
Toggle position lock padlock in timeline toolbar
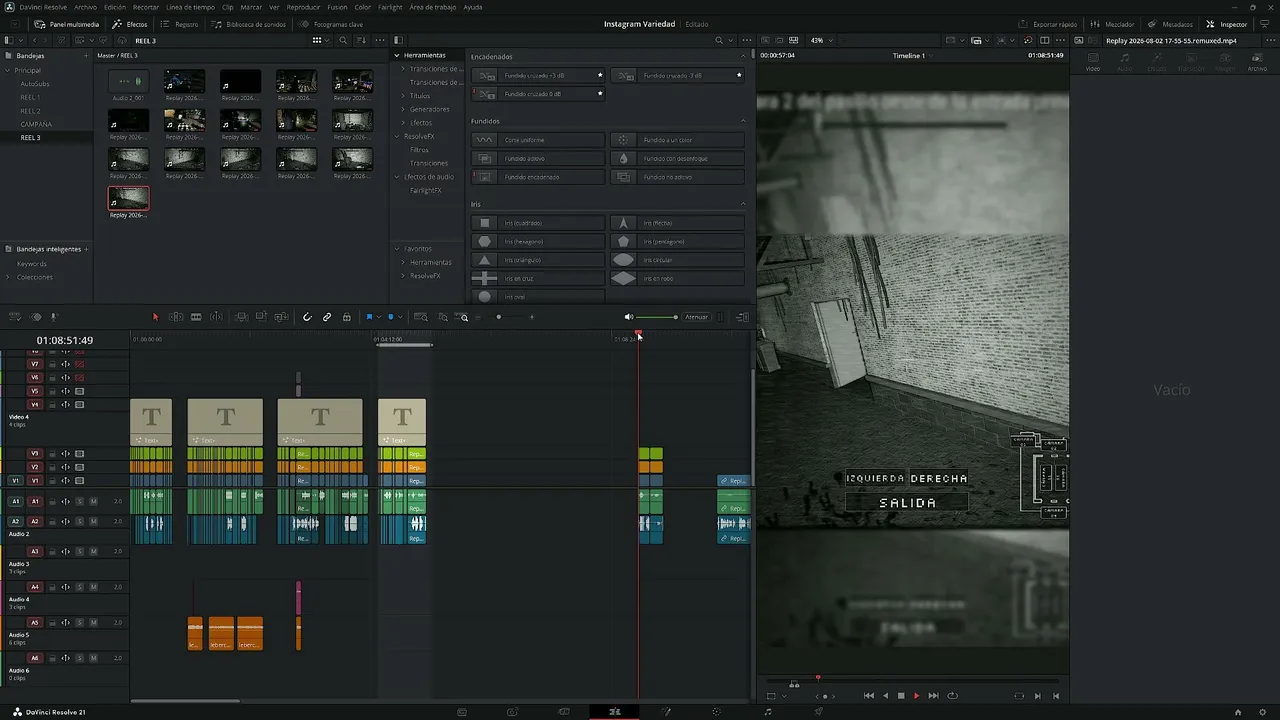(347, 317)
